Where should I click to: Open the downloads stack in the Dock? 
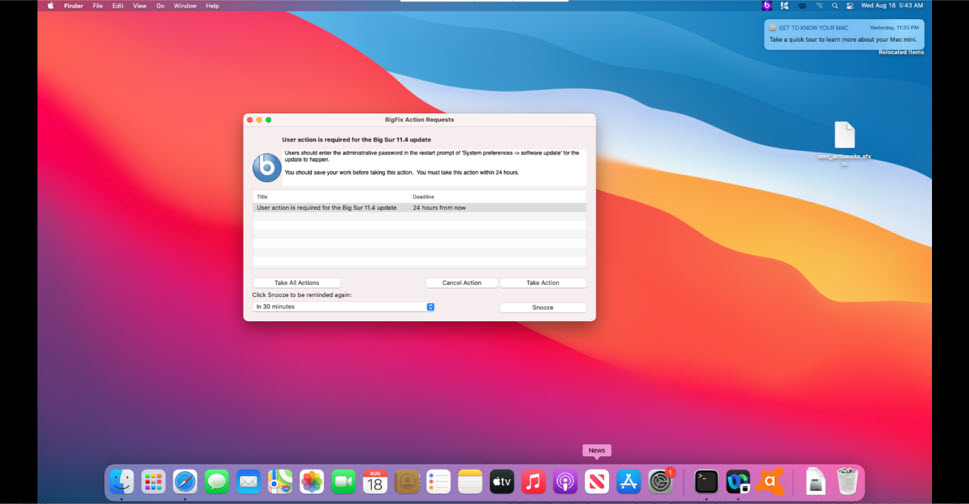click(x=815, y=482)
